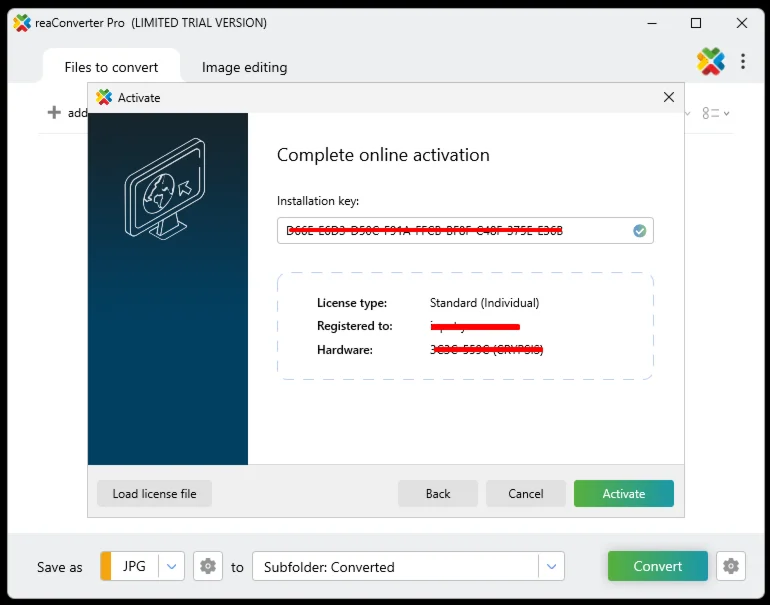Open the list view options dropdown

click(715, 113)
